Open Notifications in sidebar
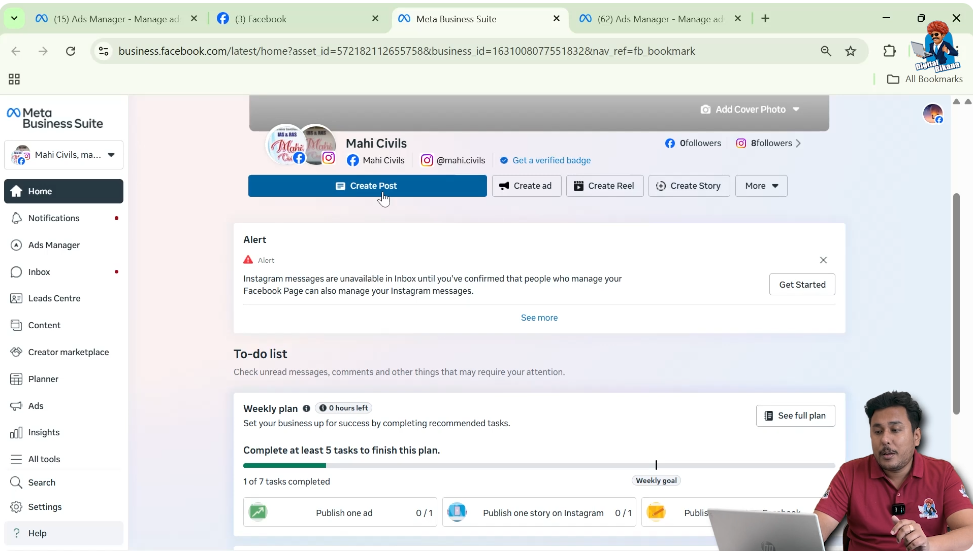Image resolution: width=973 pixels, height=553 pixels. coord(63,218)
